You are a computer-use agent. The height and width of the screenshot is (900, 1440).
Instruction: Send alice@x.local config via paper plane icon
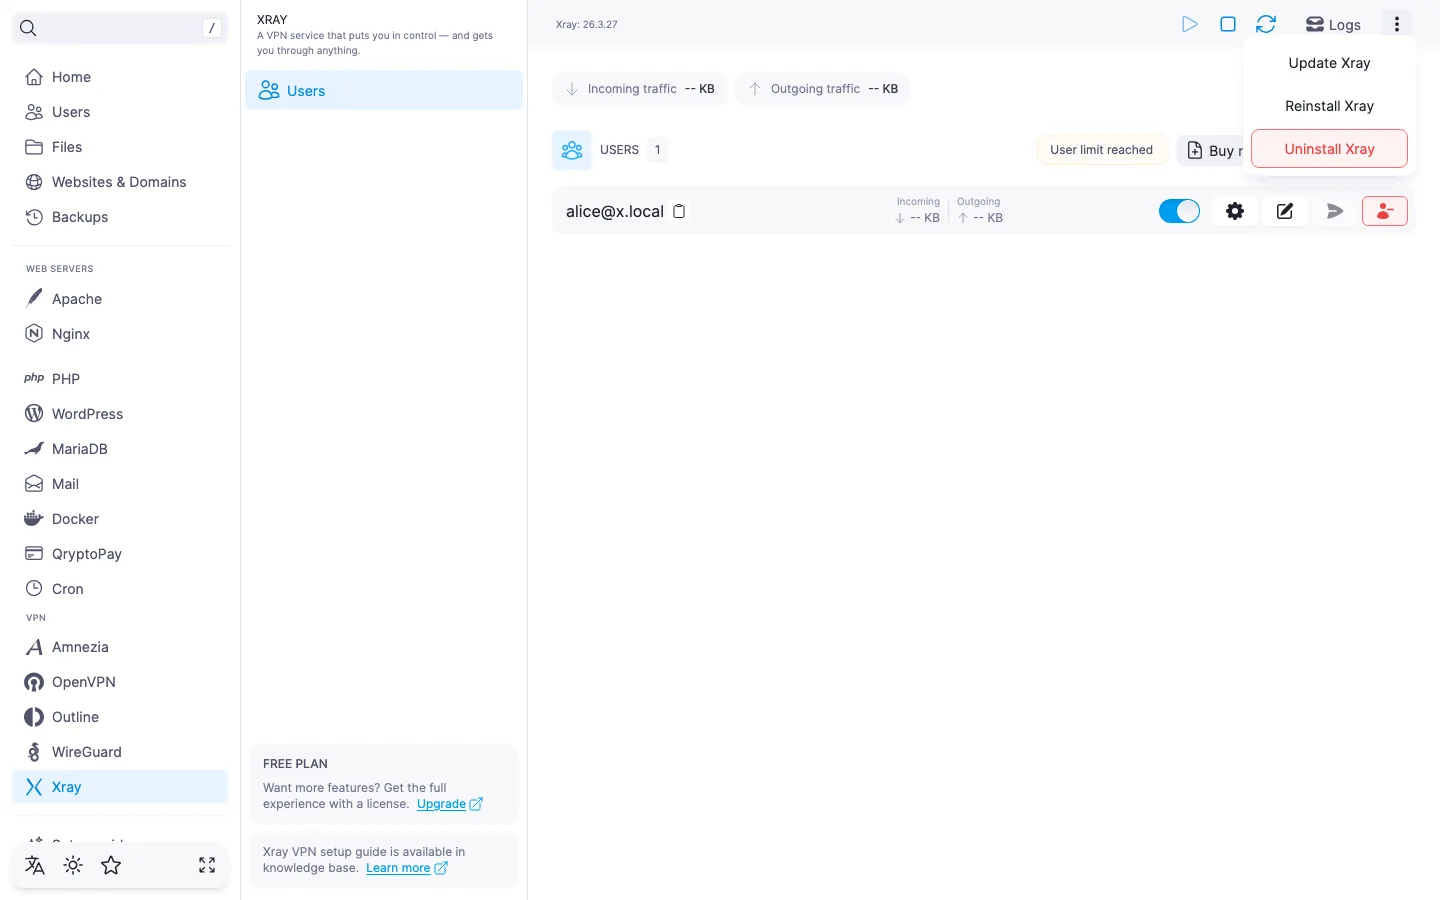coord(1335,211)
